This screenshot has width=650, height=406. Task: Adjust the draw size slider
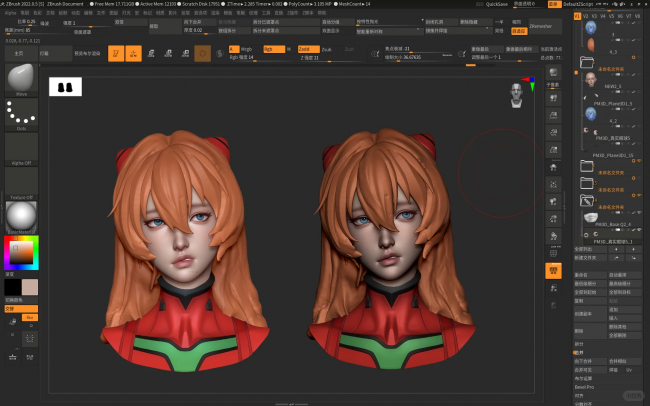(x=419, y=57)
